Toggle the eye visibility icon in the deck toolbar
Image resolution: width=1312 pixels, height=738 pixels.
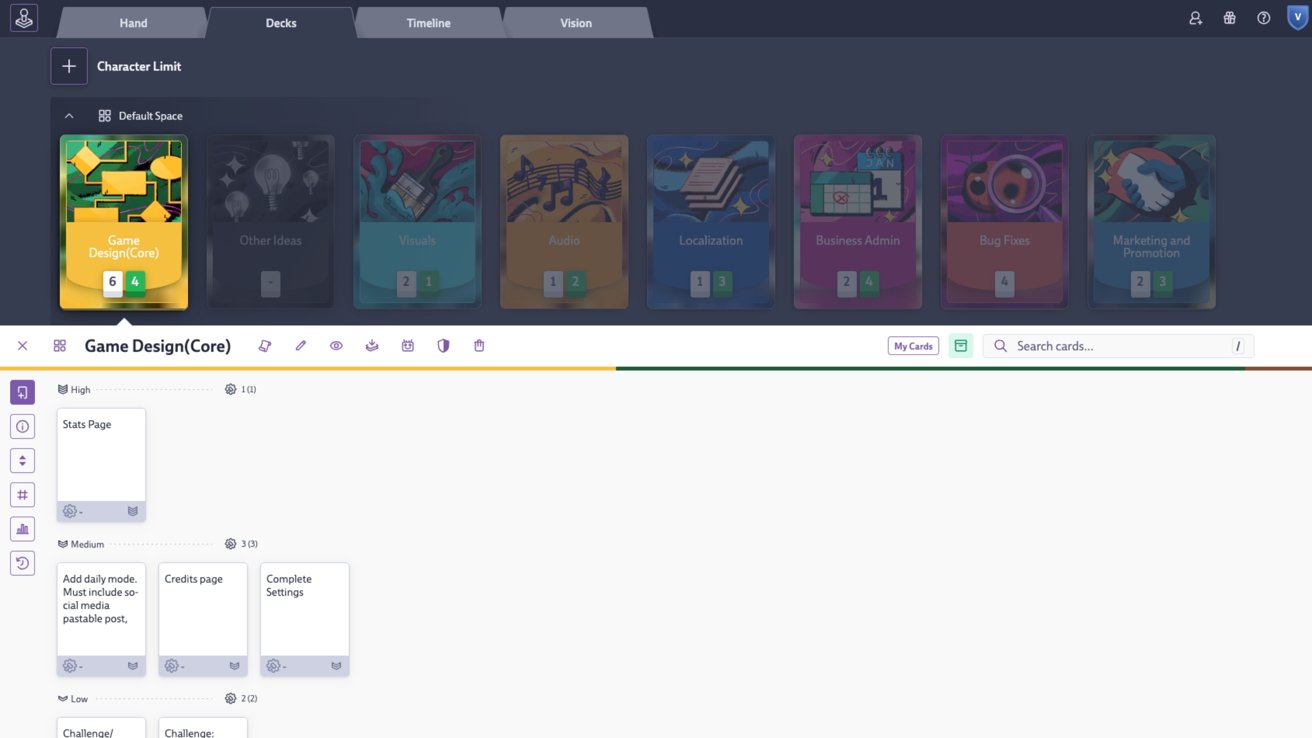click(336, 345)
